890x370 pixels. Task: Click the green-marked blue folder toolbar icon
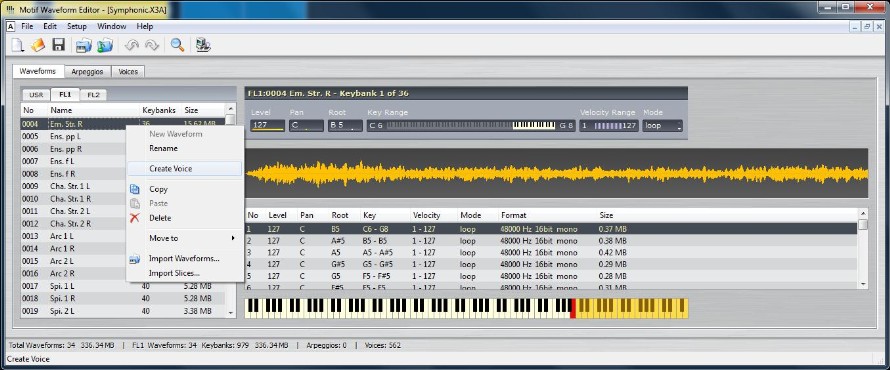pyautogui.click(x=104, y=45)
